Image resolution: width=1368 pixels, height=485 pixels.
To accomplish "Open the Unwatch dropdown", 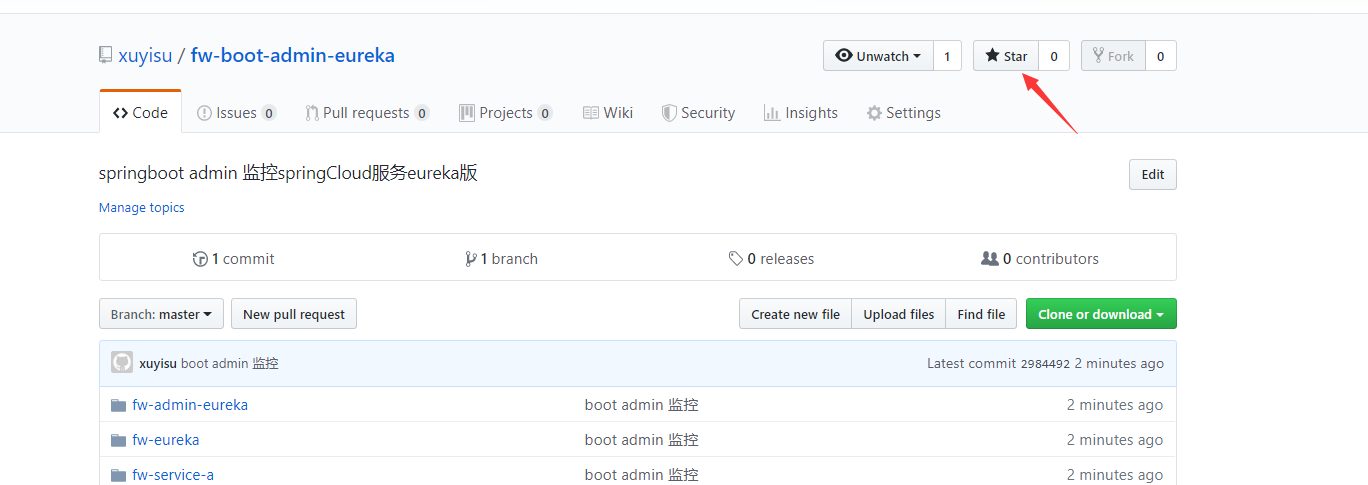I will [878, 56].
